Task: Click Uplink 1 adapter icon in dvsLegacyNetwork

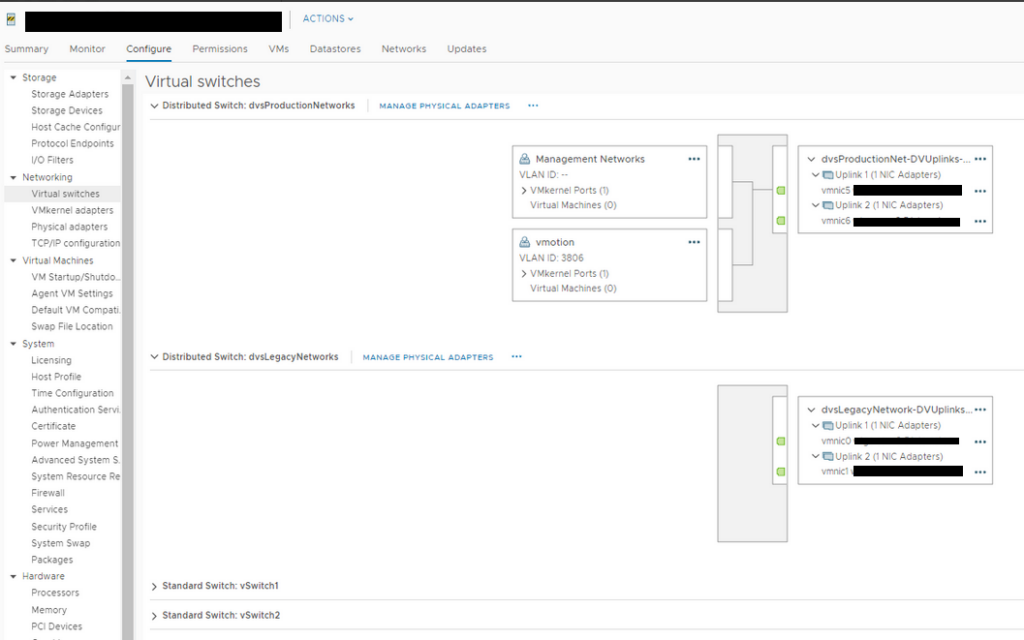Action: click(827, 426)
